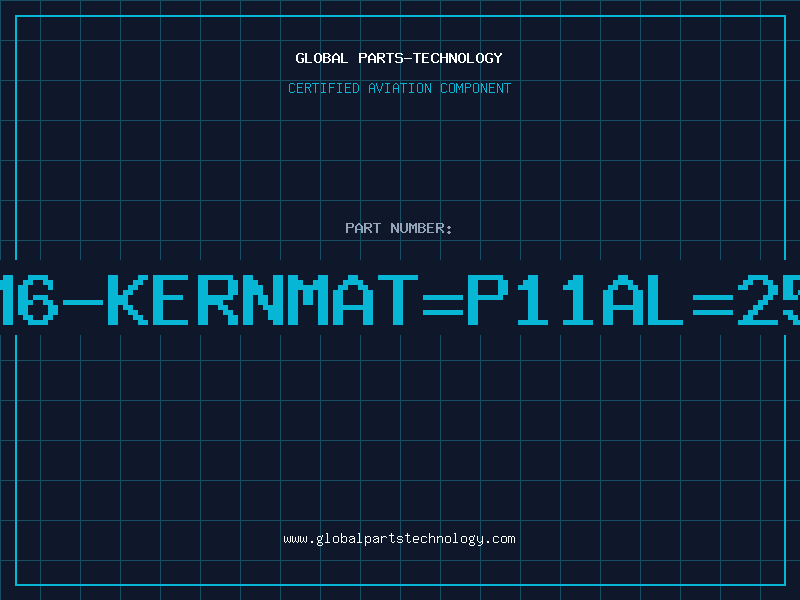Click the GLOBAL PARTS-TECHNOLOGY heading
The width and height of the screenshot is (800, 600).
tap(399, 58)
